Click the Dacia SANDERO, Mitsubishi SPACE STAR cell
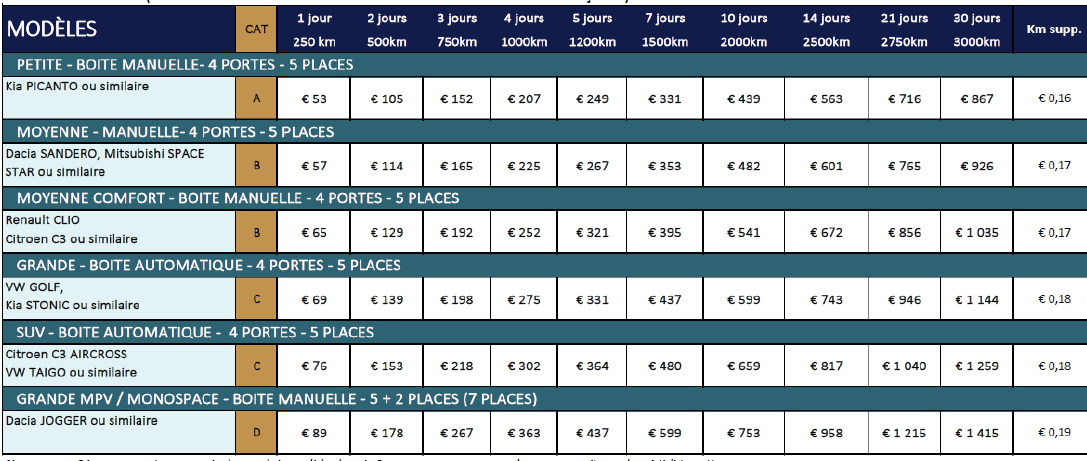Image resolution: width=1087 pixels, height=461 pixels. 119,165
